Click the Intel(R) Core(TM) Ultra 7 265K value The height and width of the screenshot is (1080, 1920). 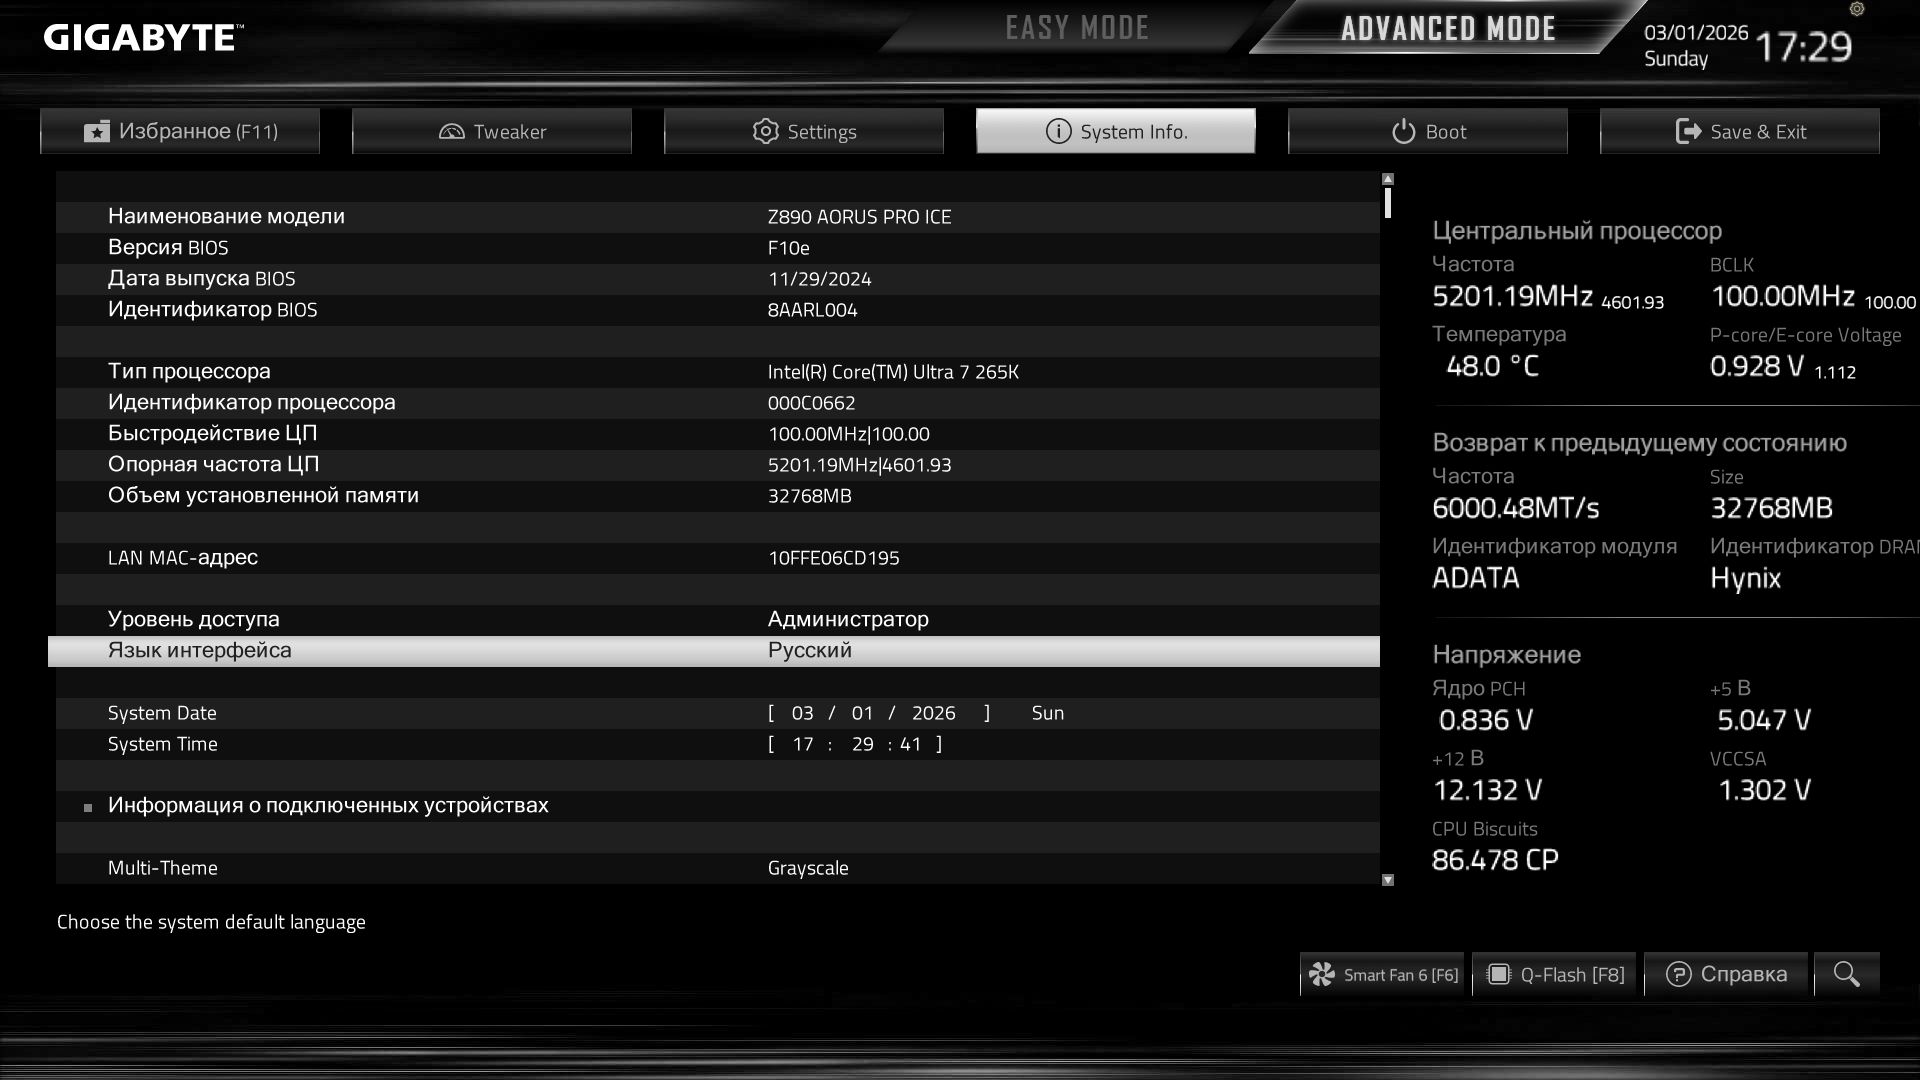click(x=893, y=372)
